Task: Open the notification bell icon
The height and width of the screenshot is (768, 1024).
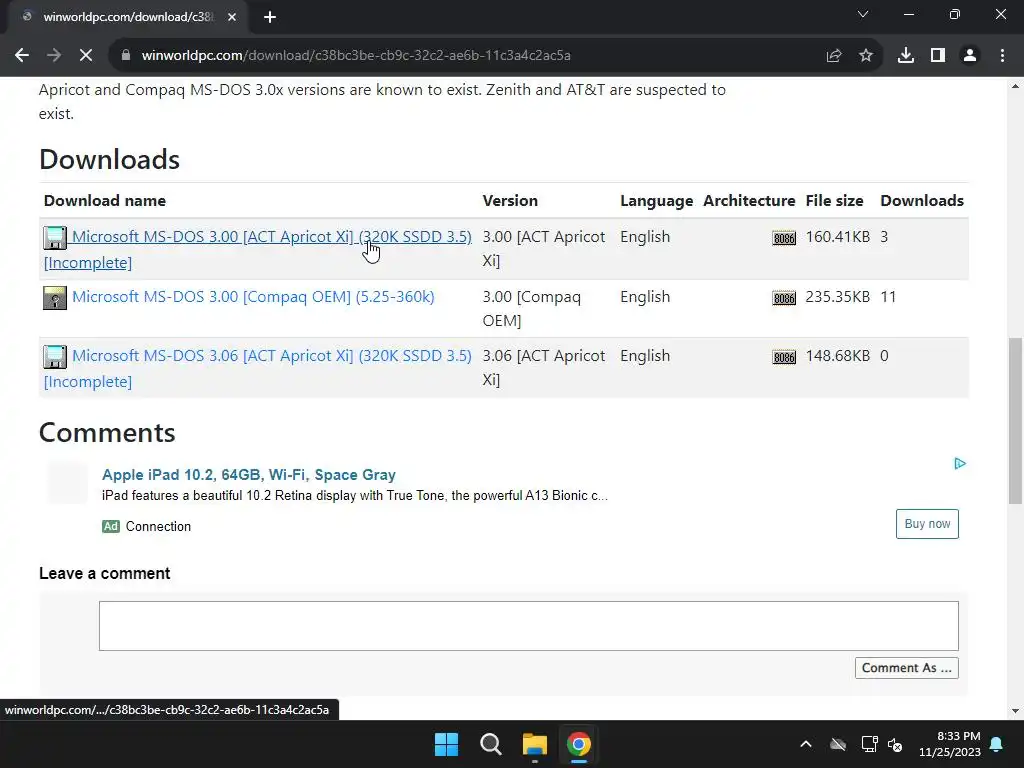Action: point(997,744)
